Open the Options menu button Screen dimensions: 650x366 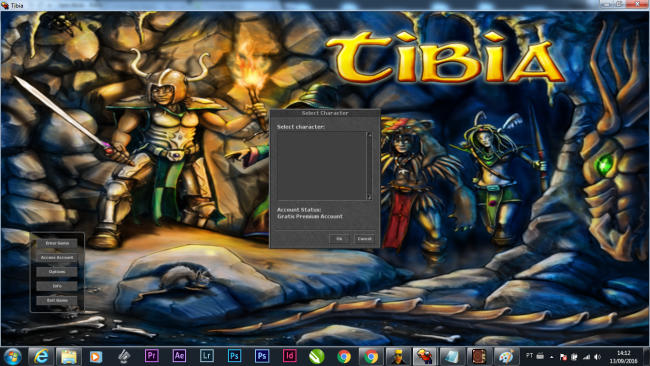[57, 271]
